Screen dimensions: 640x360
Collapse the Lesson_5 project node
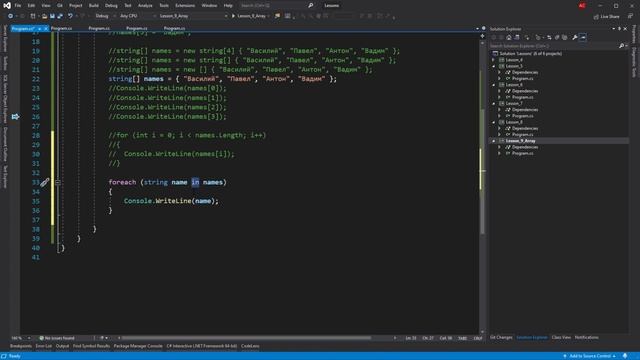click(493, 66)
